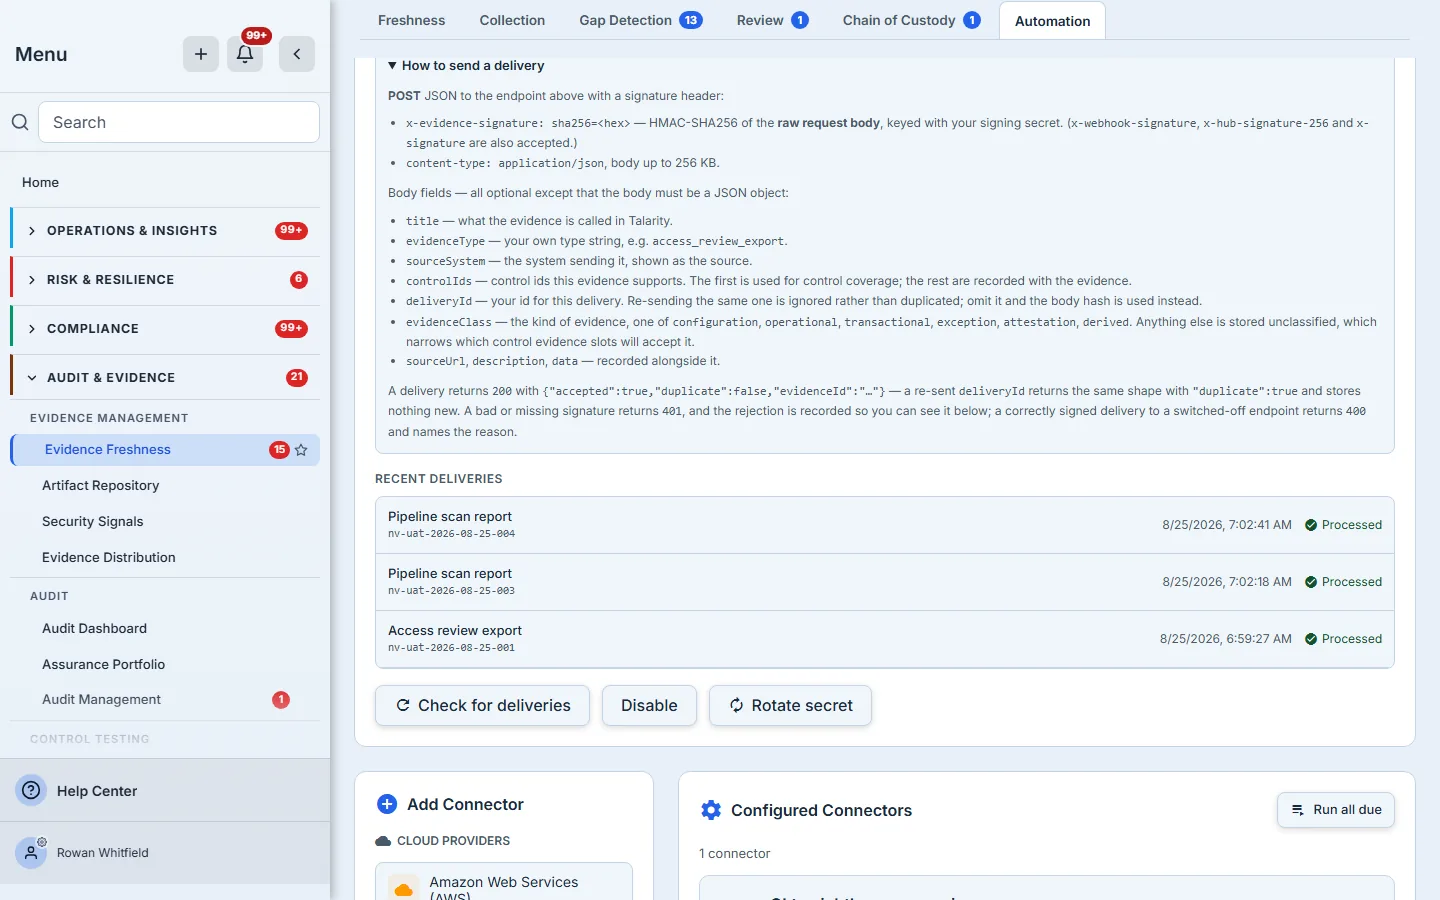Favorite Evidence Freshness with star icon
Image resolution: width=1440 pixels, height=900 pixels.
[x=301, y=450]
